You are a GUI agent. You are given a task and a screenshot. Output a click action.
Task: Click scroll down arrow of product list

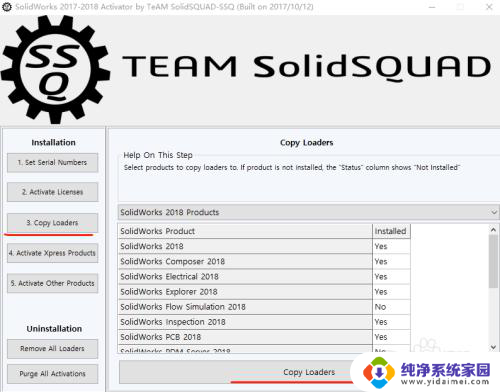click(x=493, y=347)
